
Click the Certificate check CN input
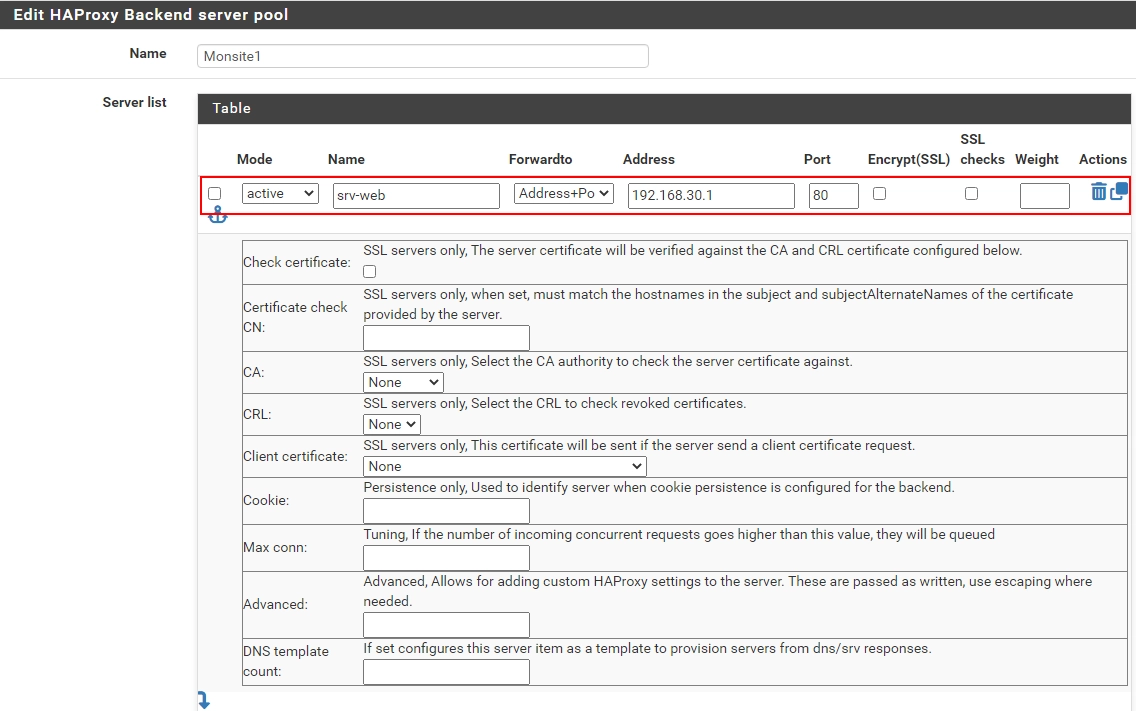pyautogui.click(x=446, y=338)
